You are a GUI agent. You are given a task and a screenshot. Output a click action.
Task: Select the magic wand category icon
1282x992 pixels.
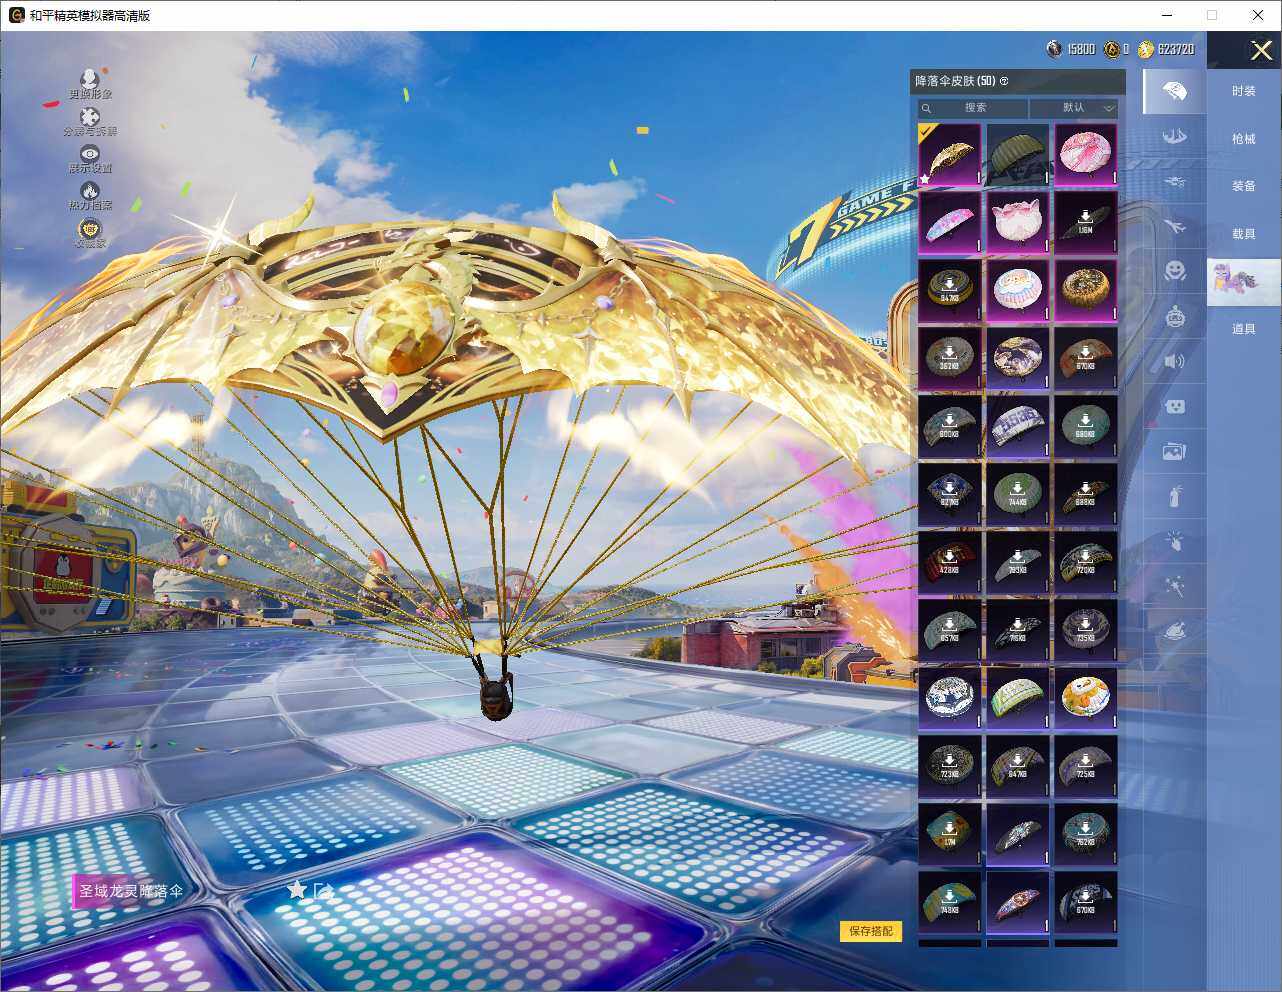click(x=1175, y=587)
